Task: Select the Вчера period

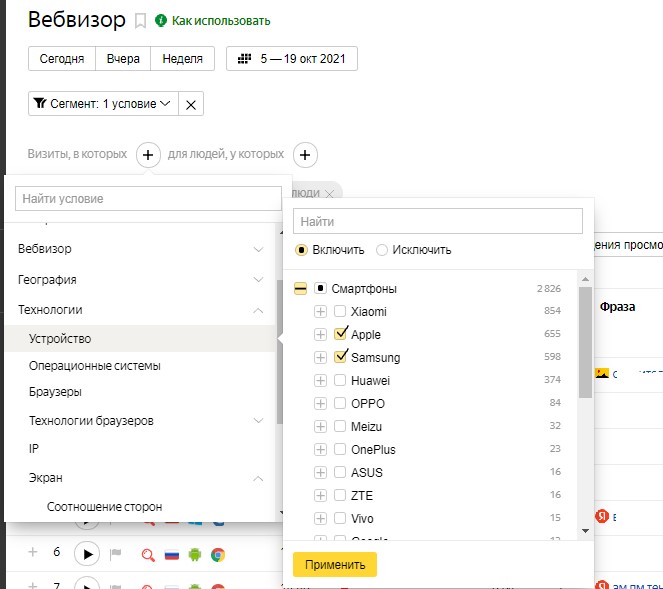Action: click(x=123, y=58)
